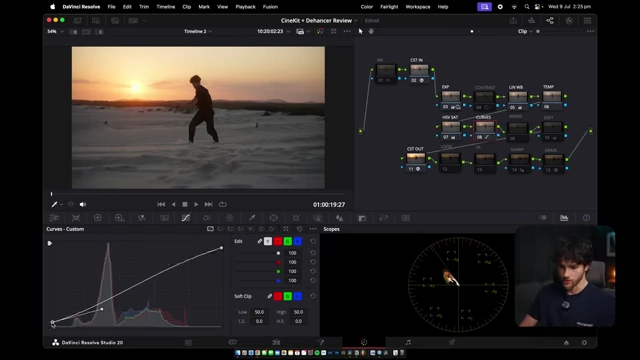Open the Fusion menu

pos(270,7)
